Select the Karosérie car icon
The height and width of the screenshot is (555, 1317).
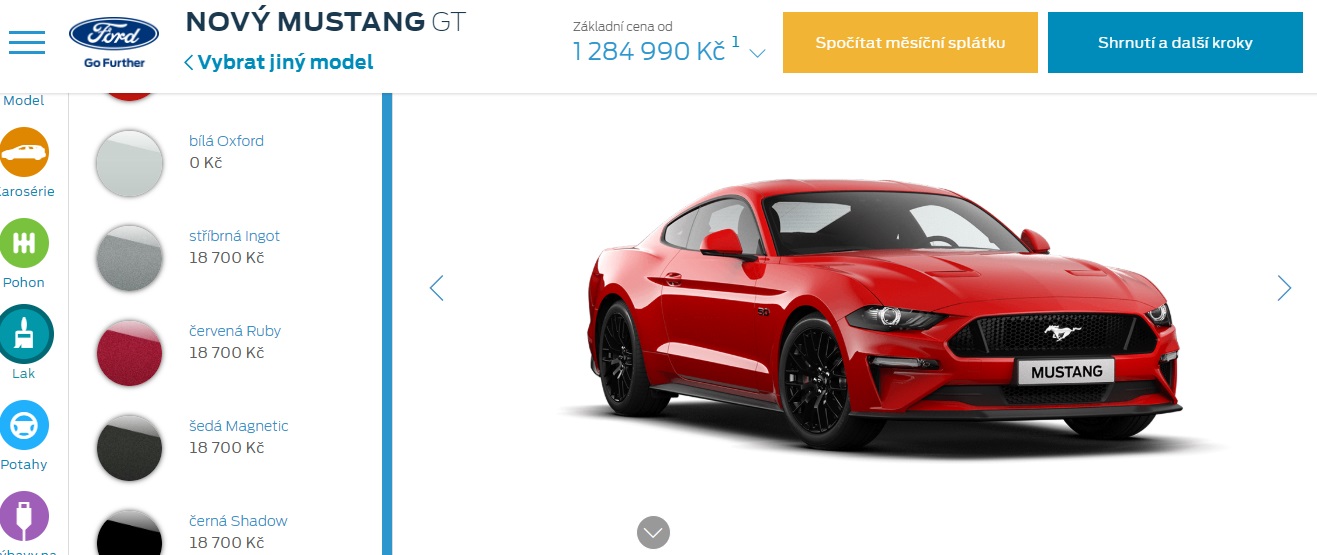[24, 152]
